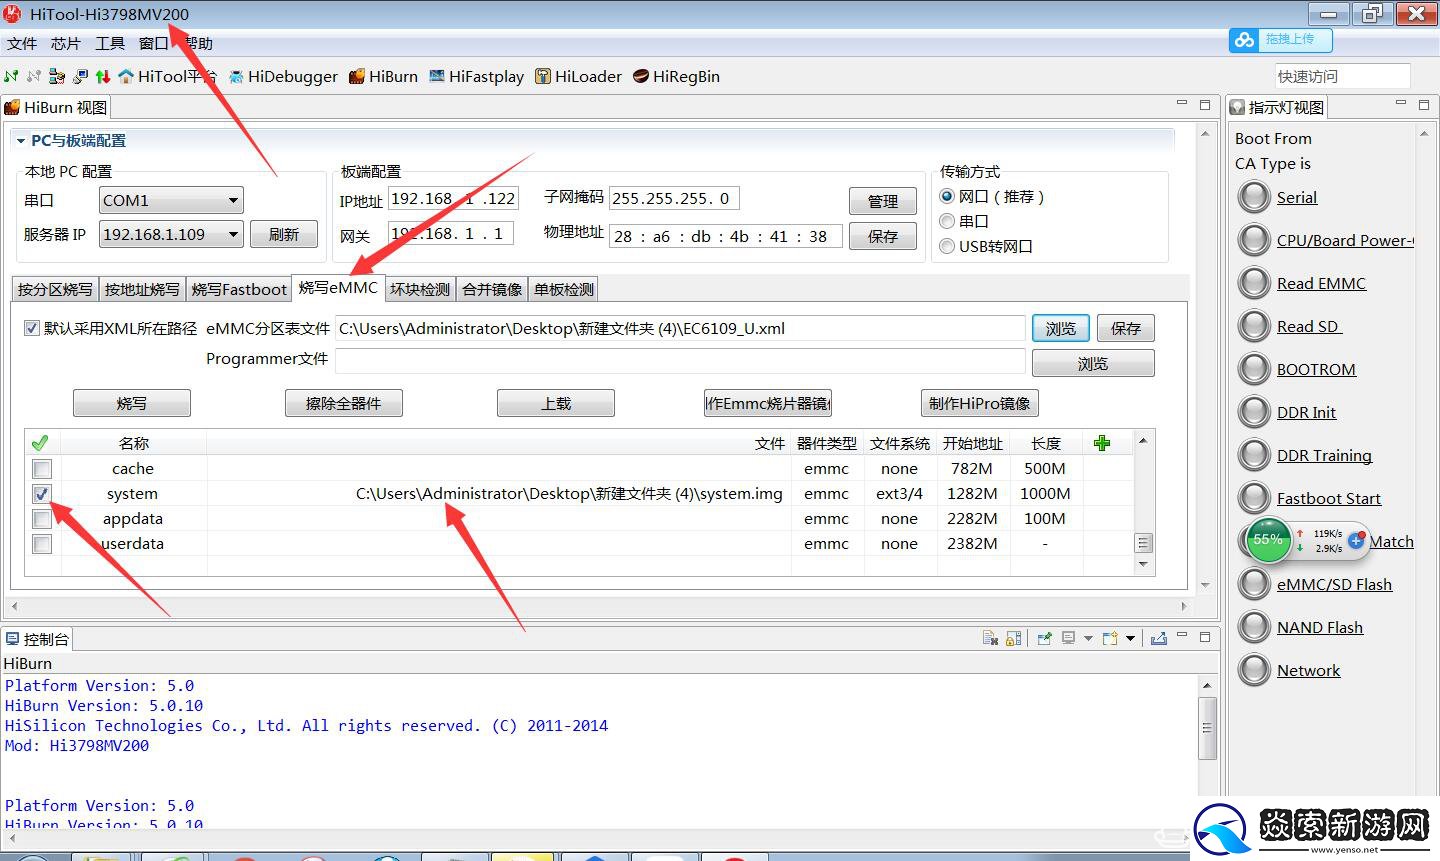Open HiLoader tool in toolbar

coord(578,76)
